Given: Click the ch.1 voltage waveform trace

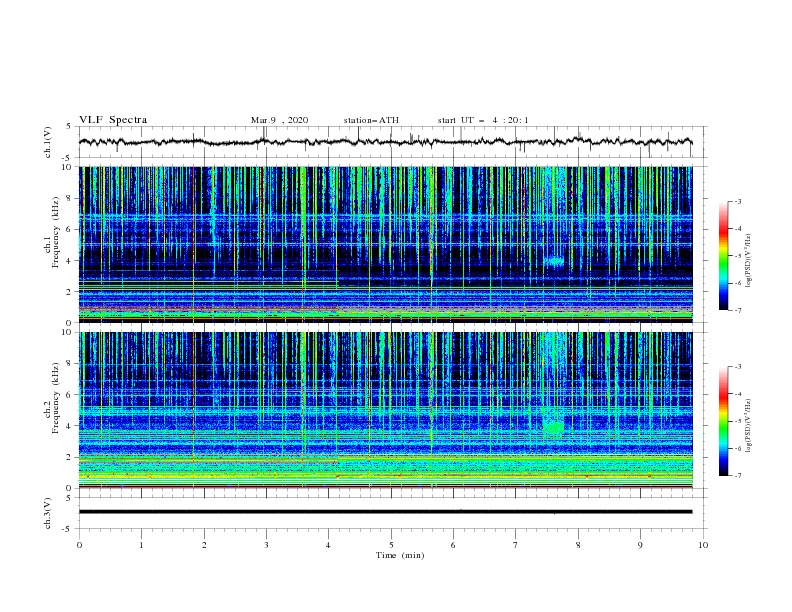Looking at the screenshot, I should 385,142.
